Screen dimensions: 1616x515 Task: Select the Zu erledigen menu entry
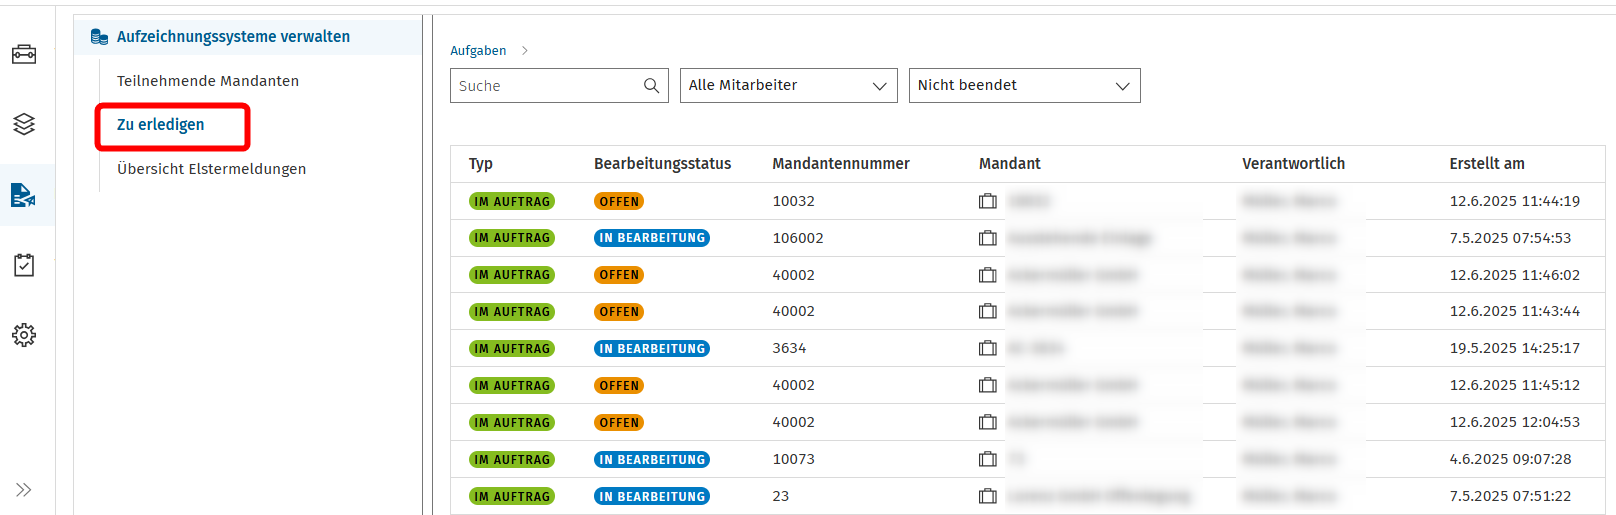click(160, 125)
